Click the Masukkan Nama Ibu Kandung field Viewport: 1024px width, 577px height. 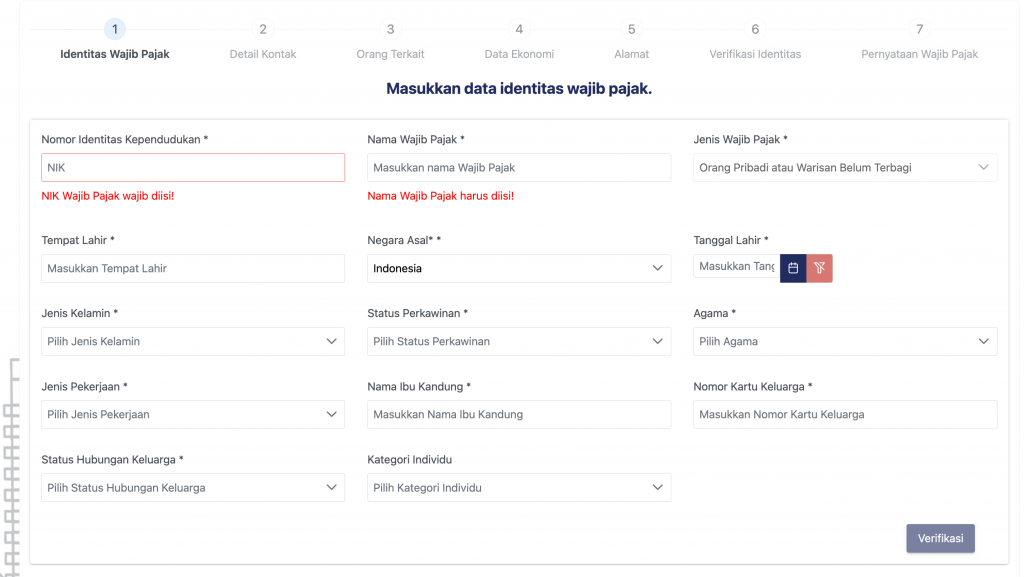tap(519, 414)
